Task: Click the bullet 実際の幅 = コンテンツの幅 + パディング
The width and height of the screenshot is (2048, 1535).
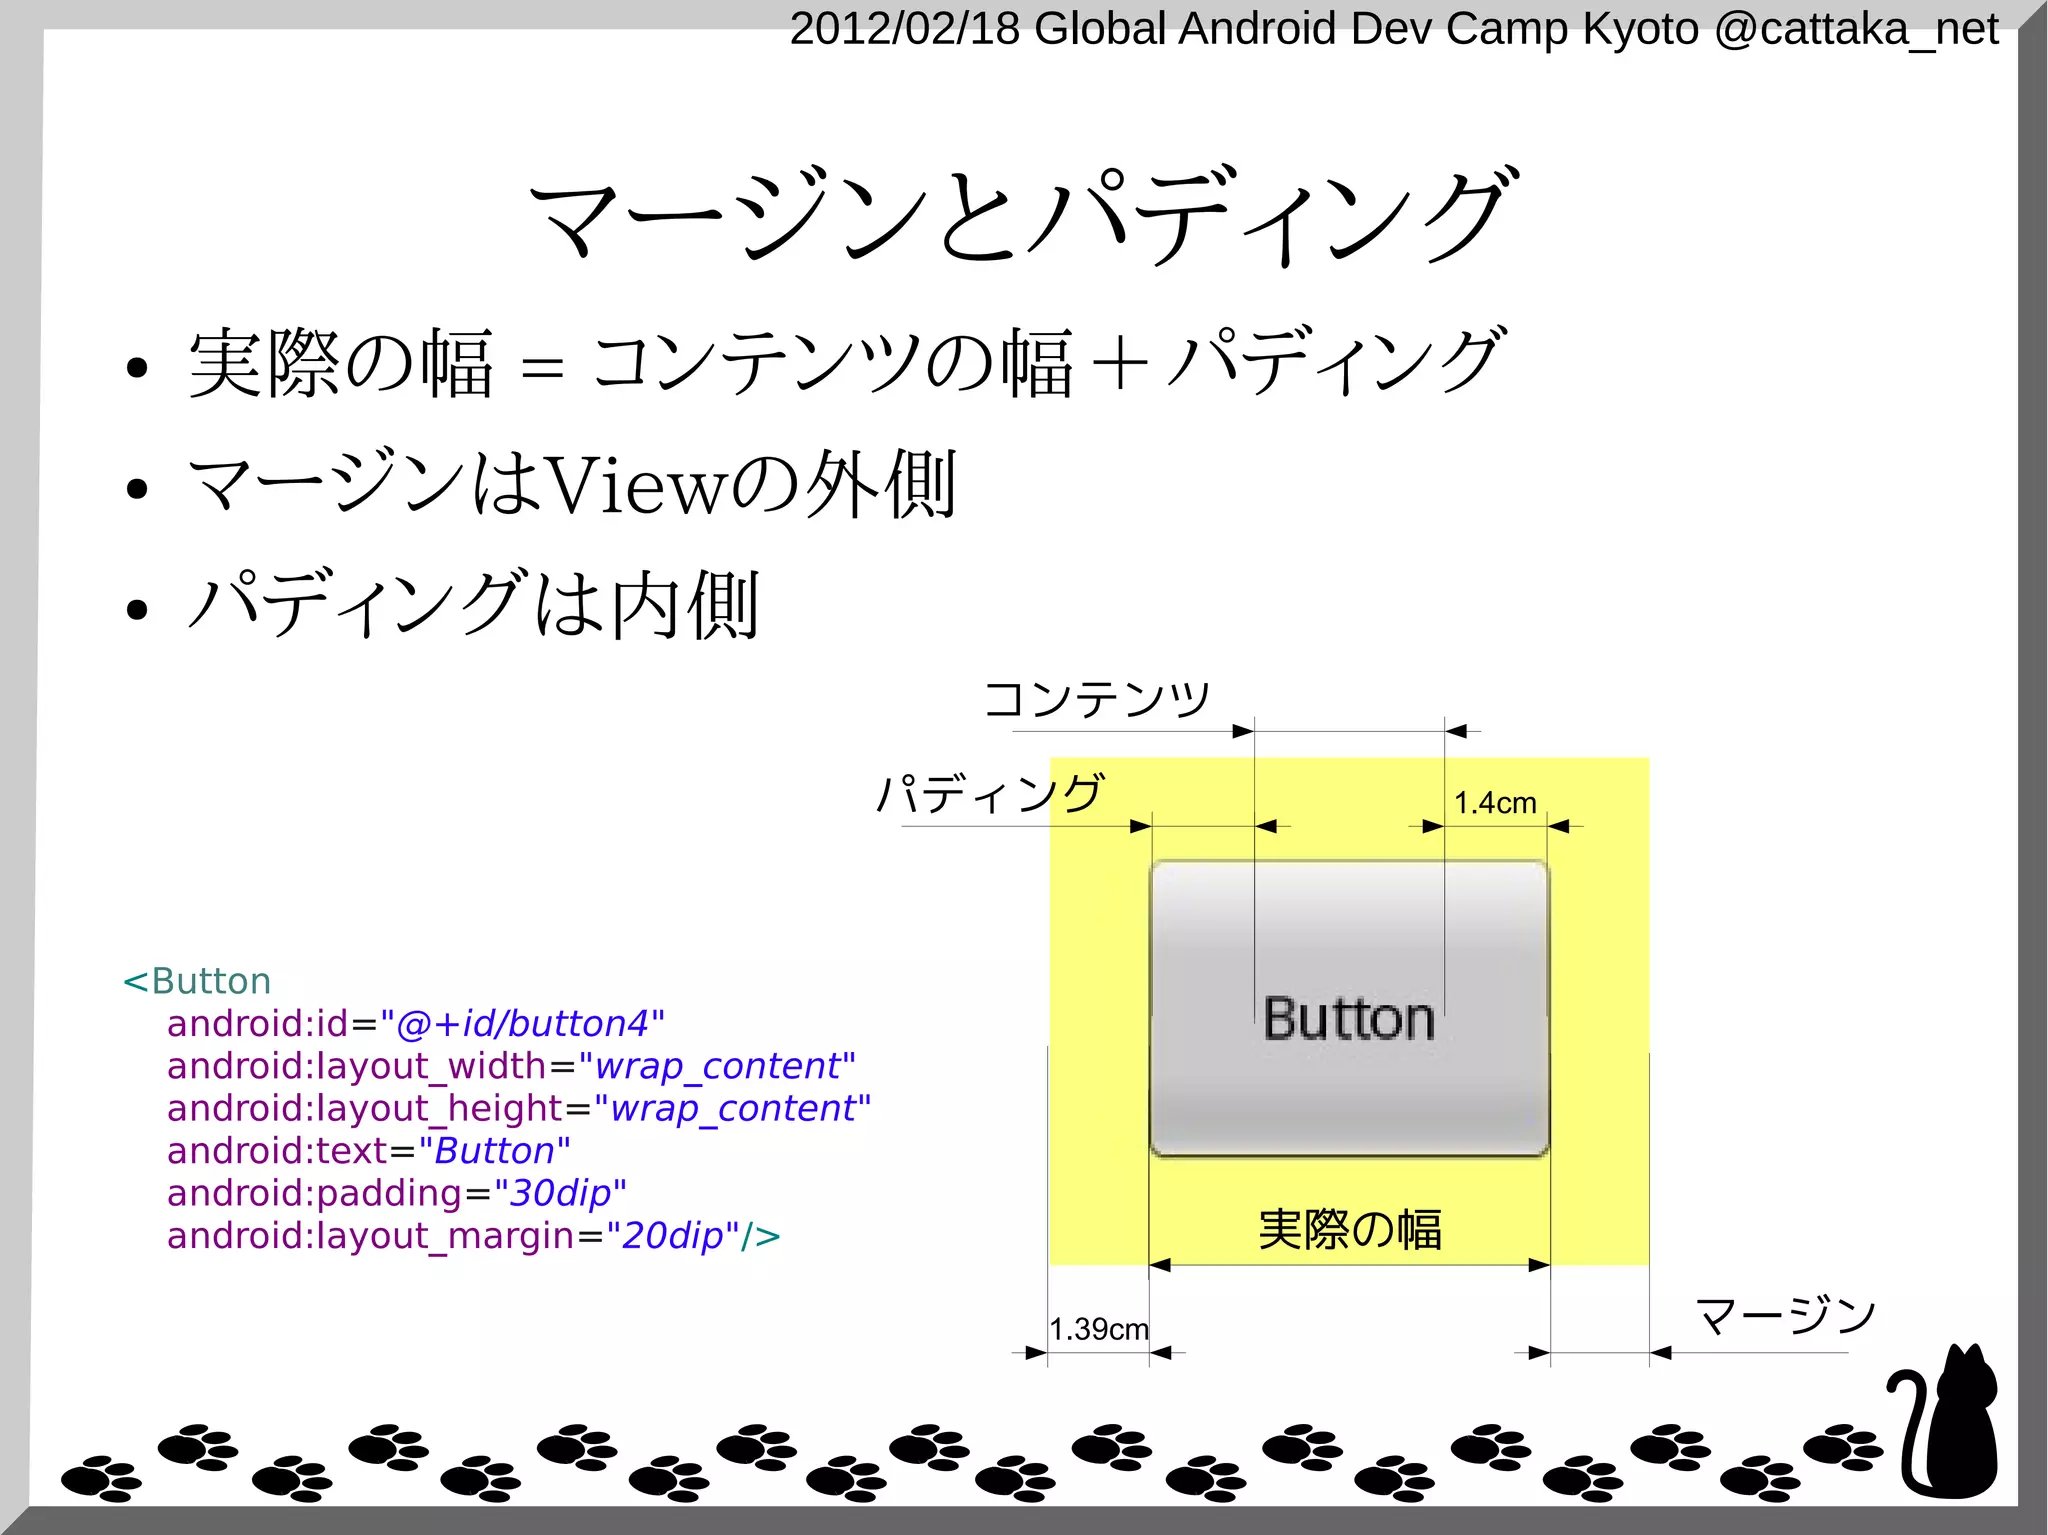Action: click(845, 362)
